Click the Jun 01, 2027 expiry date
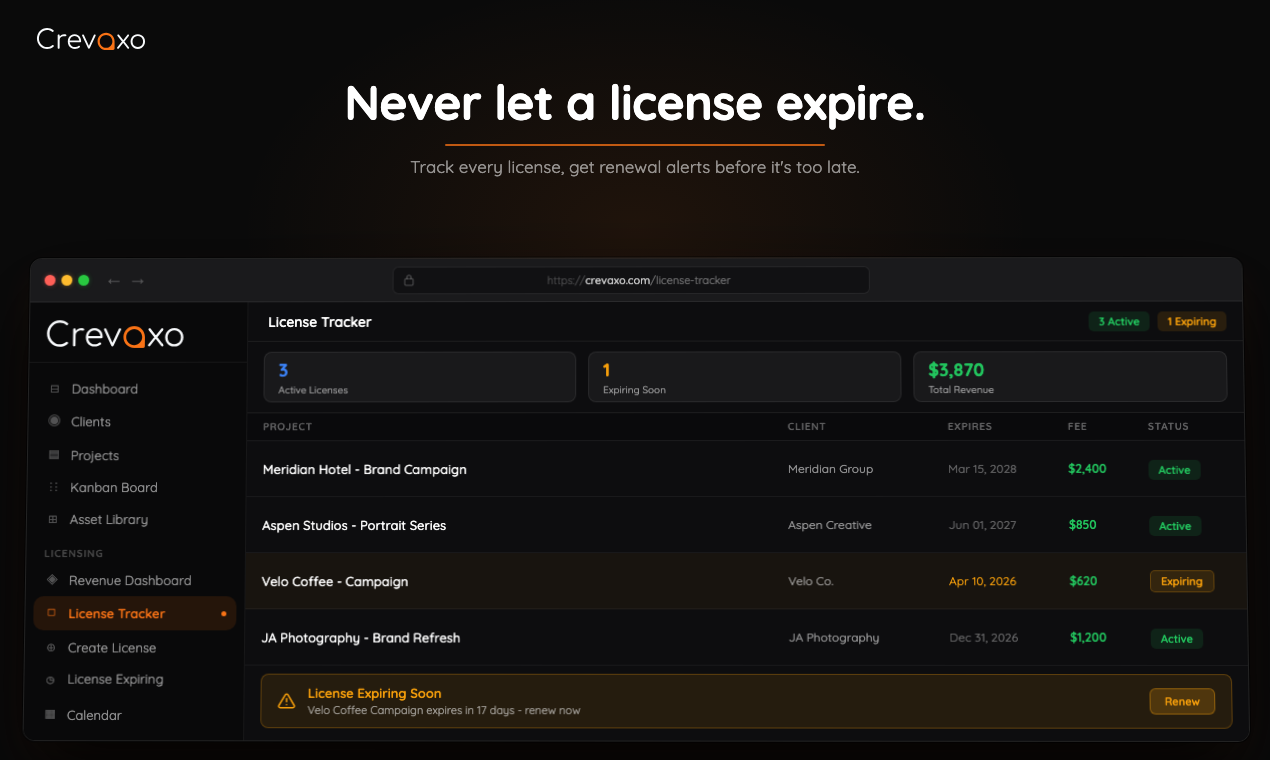This screenshot has height=760, width=1270. tap(983, 525)
